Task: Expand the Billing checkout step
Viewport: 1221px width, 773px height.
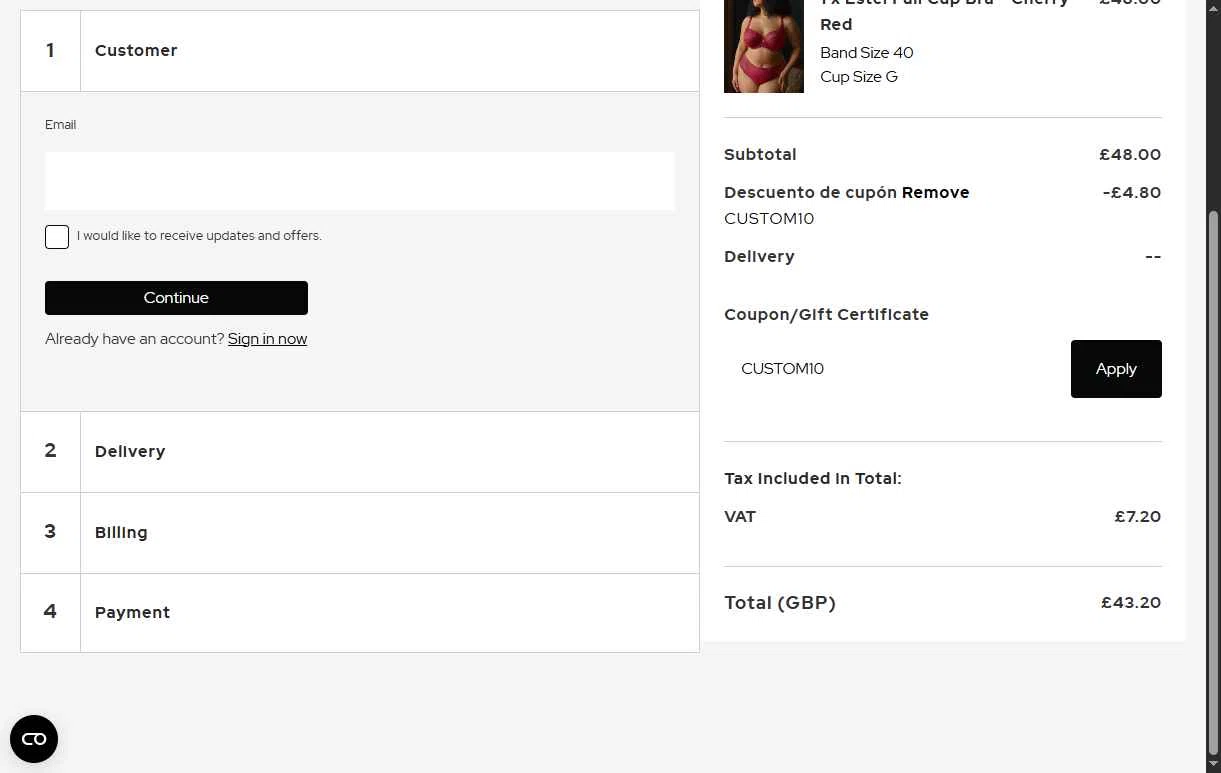Action: click(x=360, y=533)
